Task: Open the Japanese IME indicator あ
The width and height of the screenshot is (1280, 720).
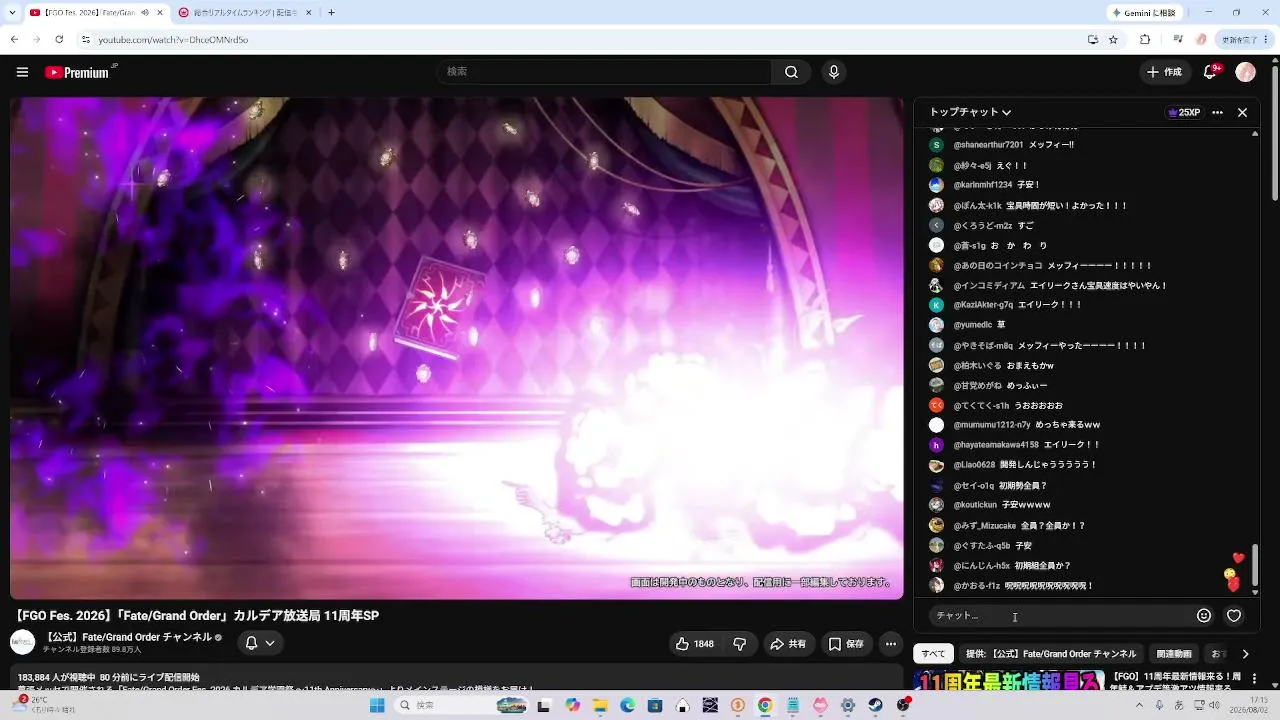Action: tap(1180, 705)
